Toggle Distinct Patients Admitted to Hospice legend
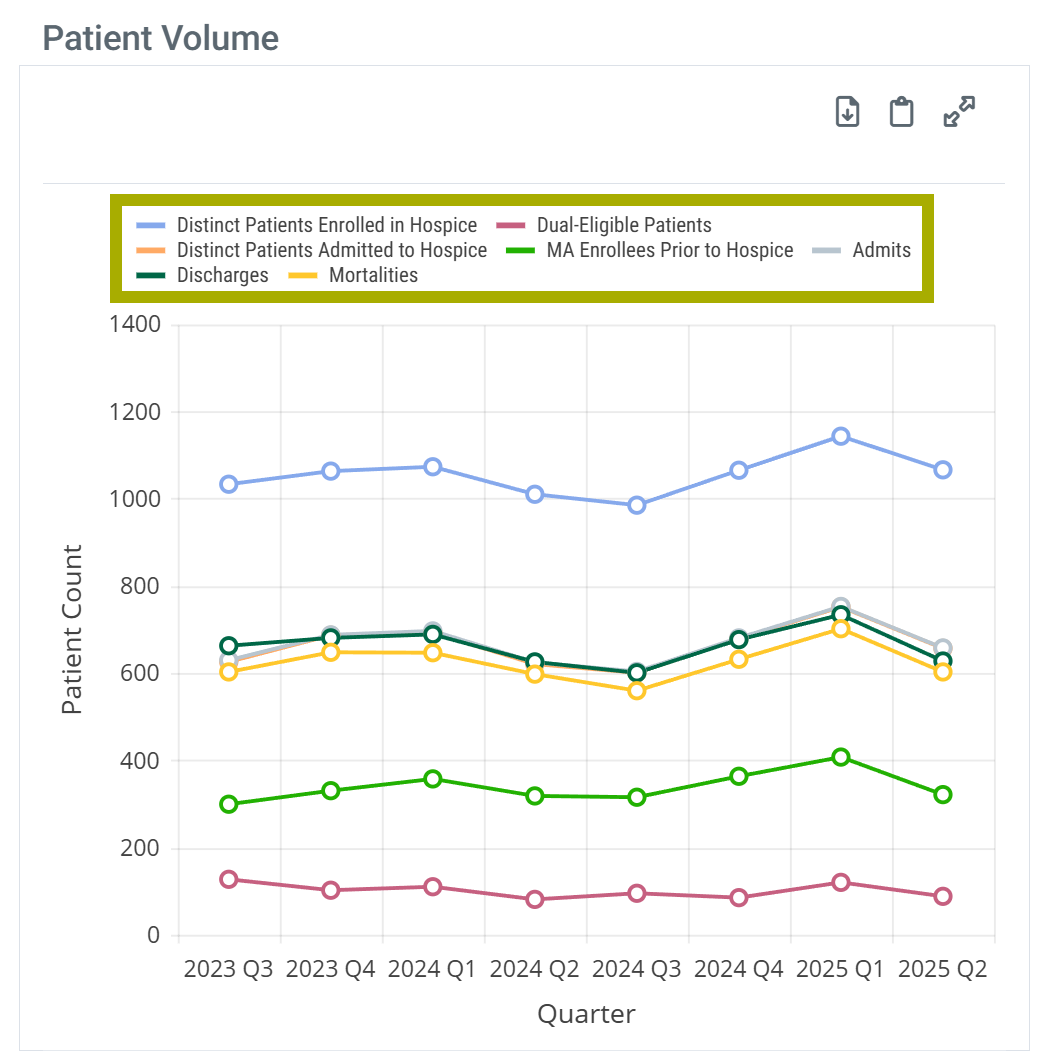The image size is (1039, 1062). pyautogui.click(x=332, y=250)
